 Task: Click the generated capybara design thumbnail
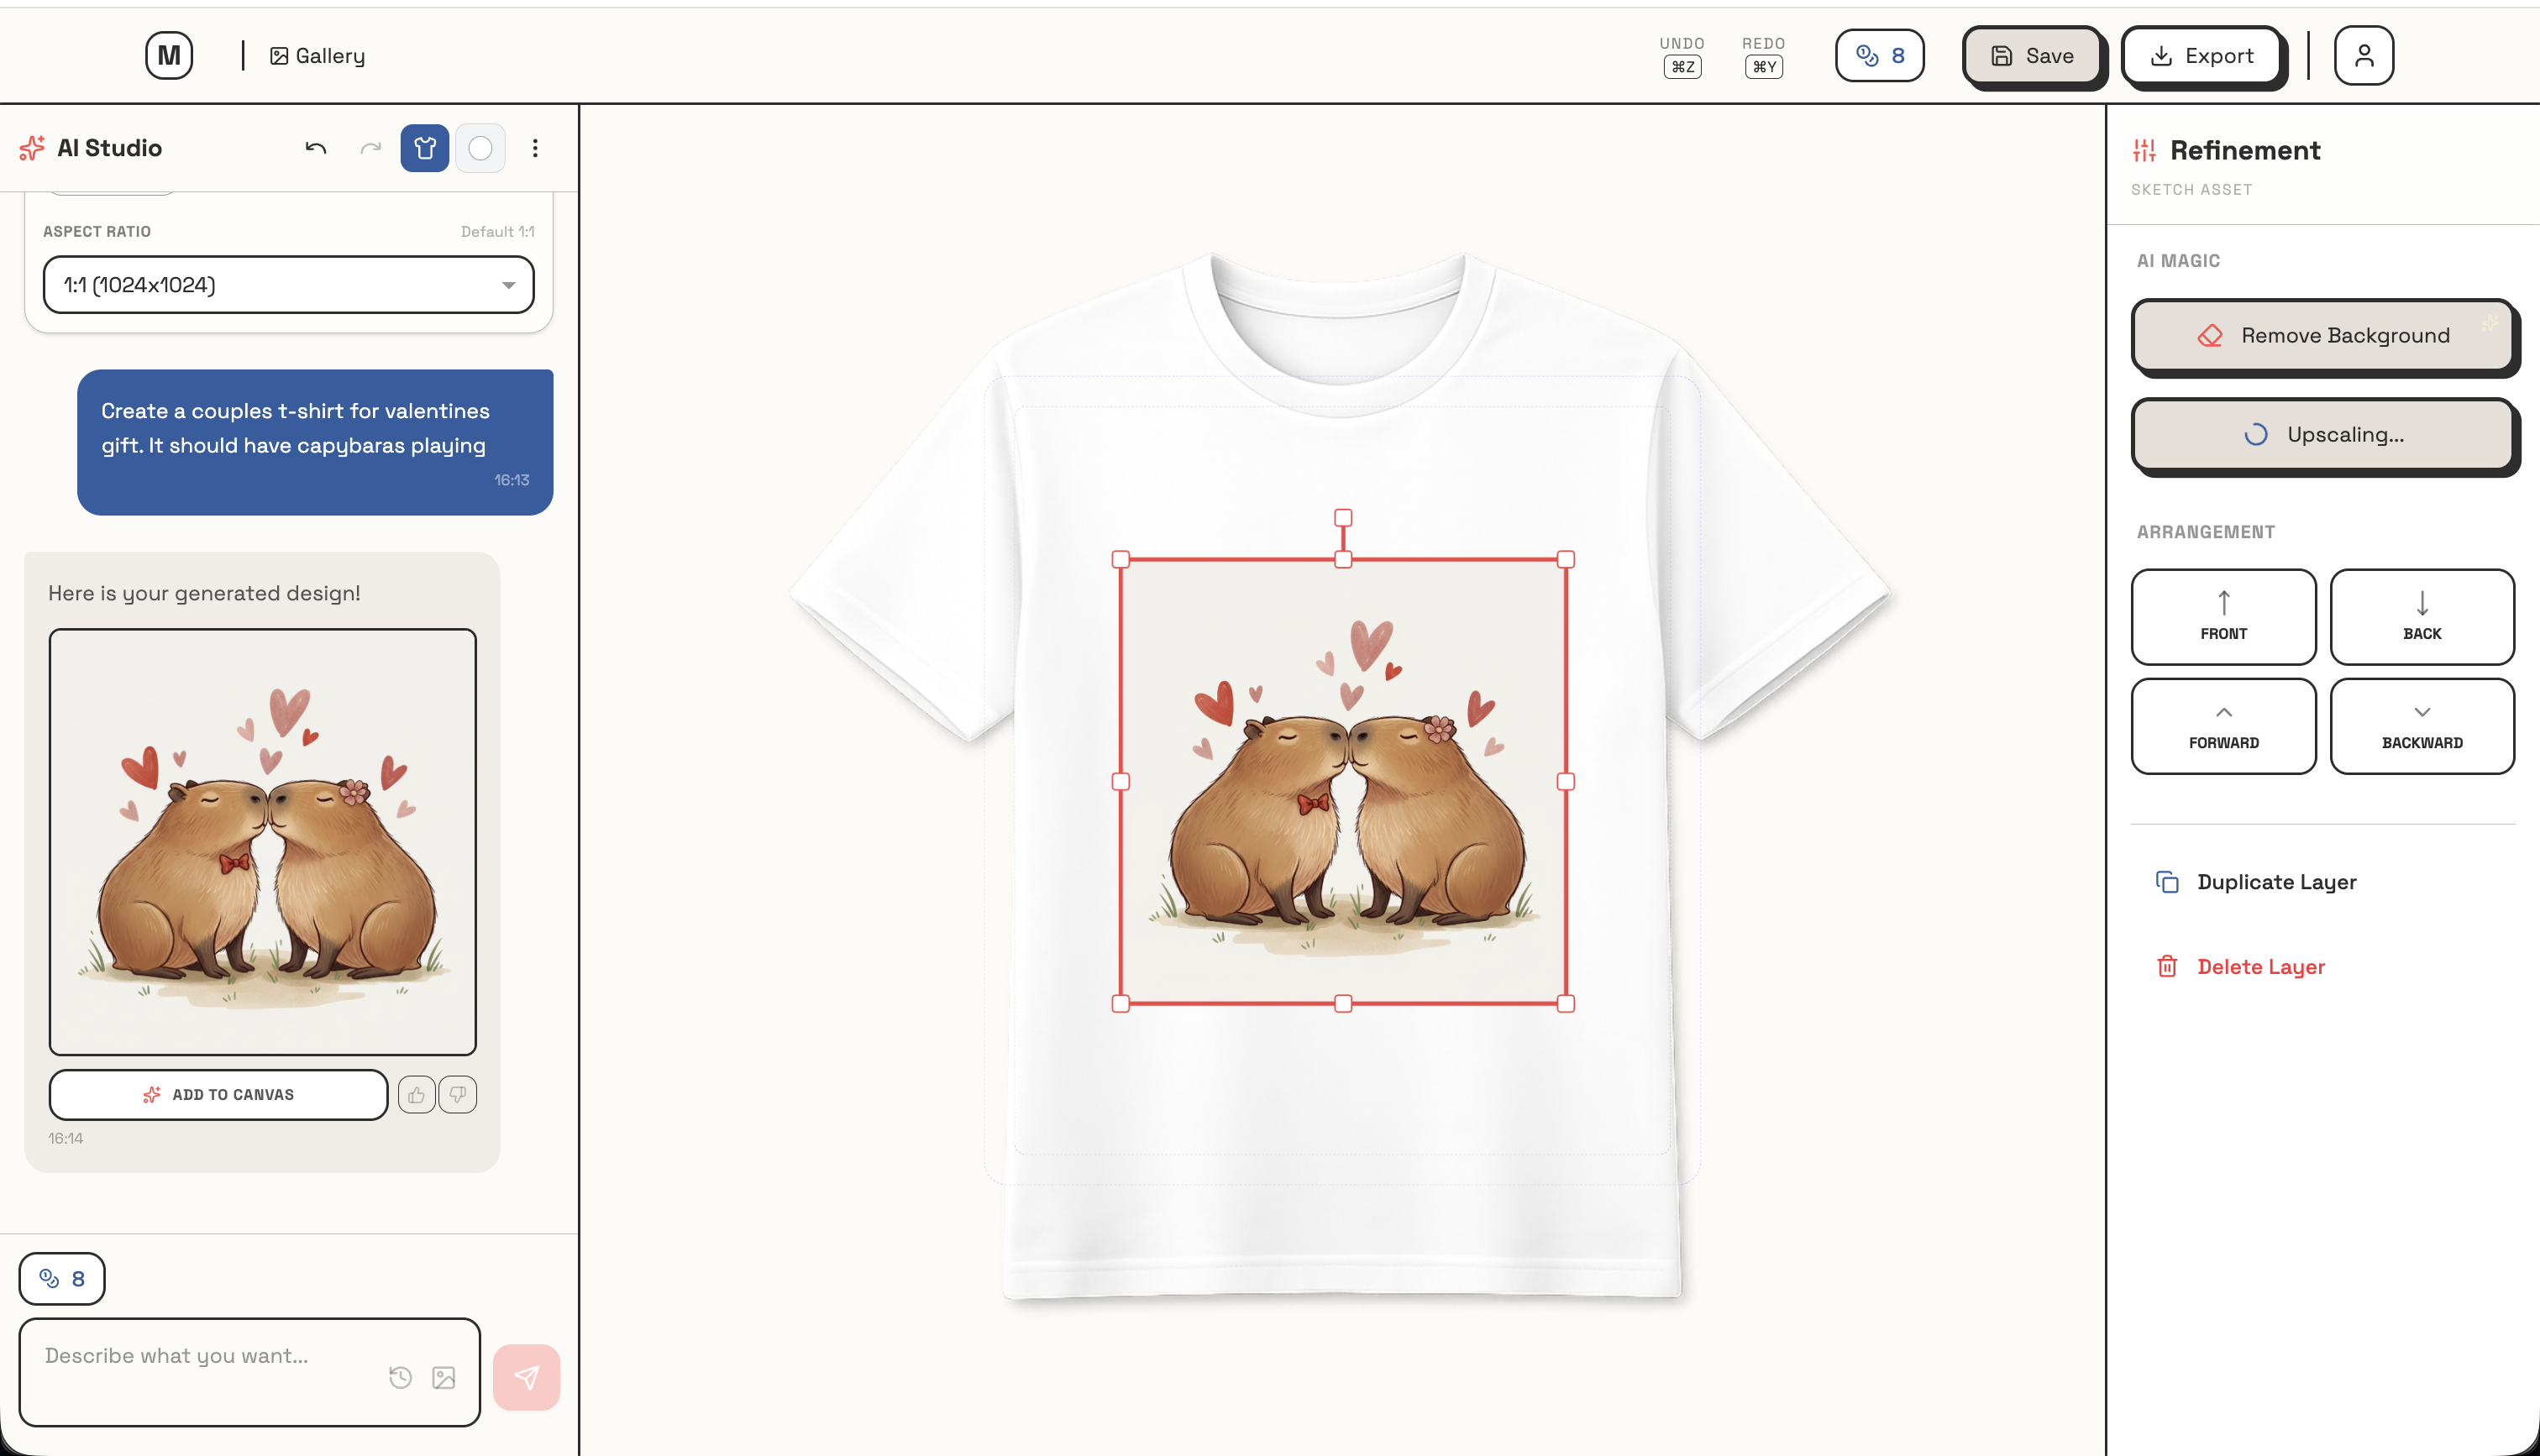[x=262, y=841]
